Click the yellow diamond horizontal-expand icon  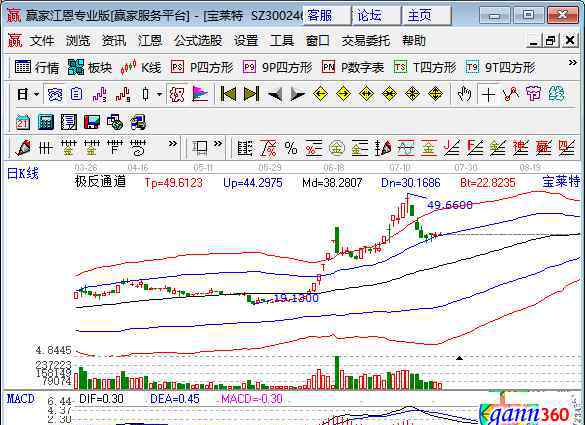tap(366, 94)
